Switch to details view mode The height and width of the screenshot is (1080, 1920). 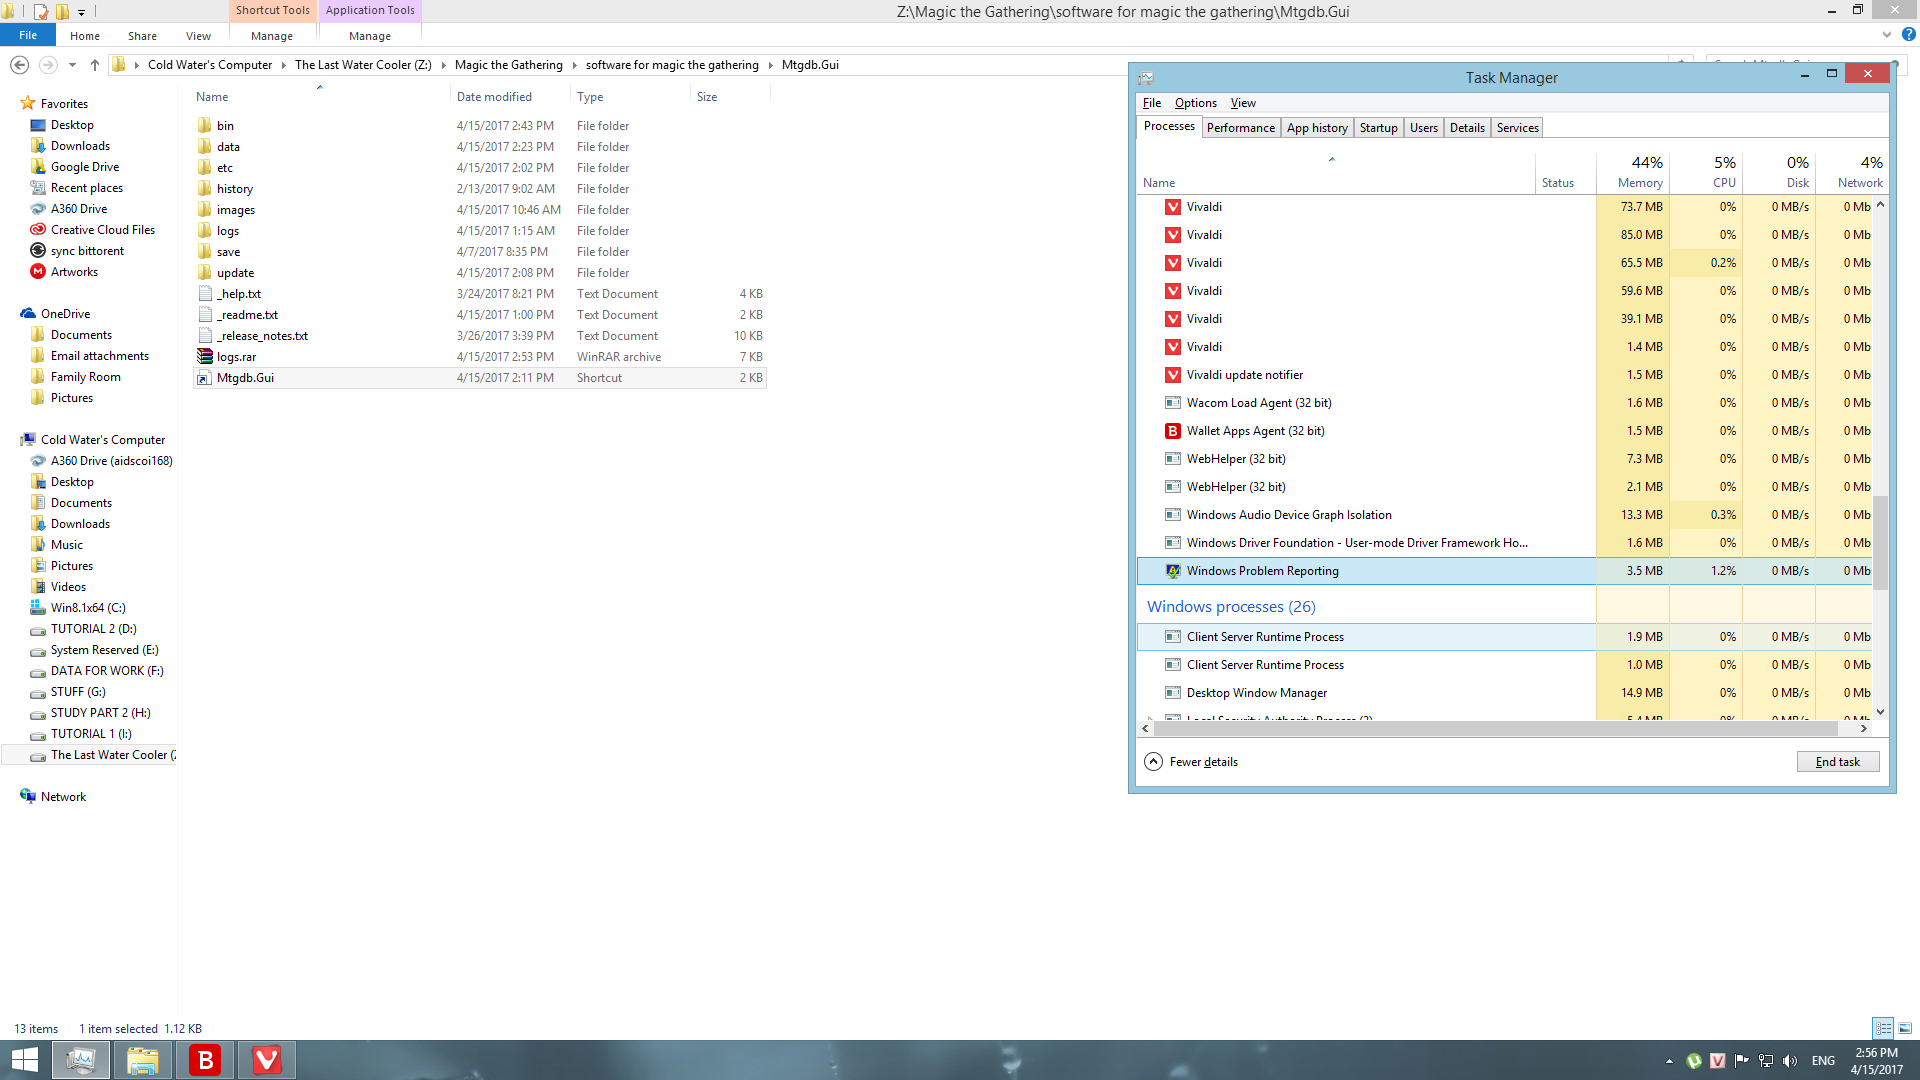[1883, 1028]
